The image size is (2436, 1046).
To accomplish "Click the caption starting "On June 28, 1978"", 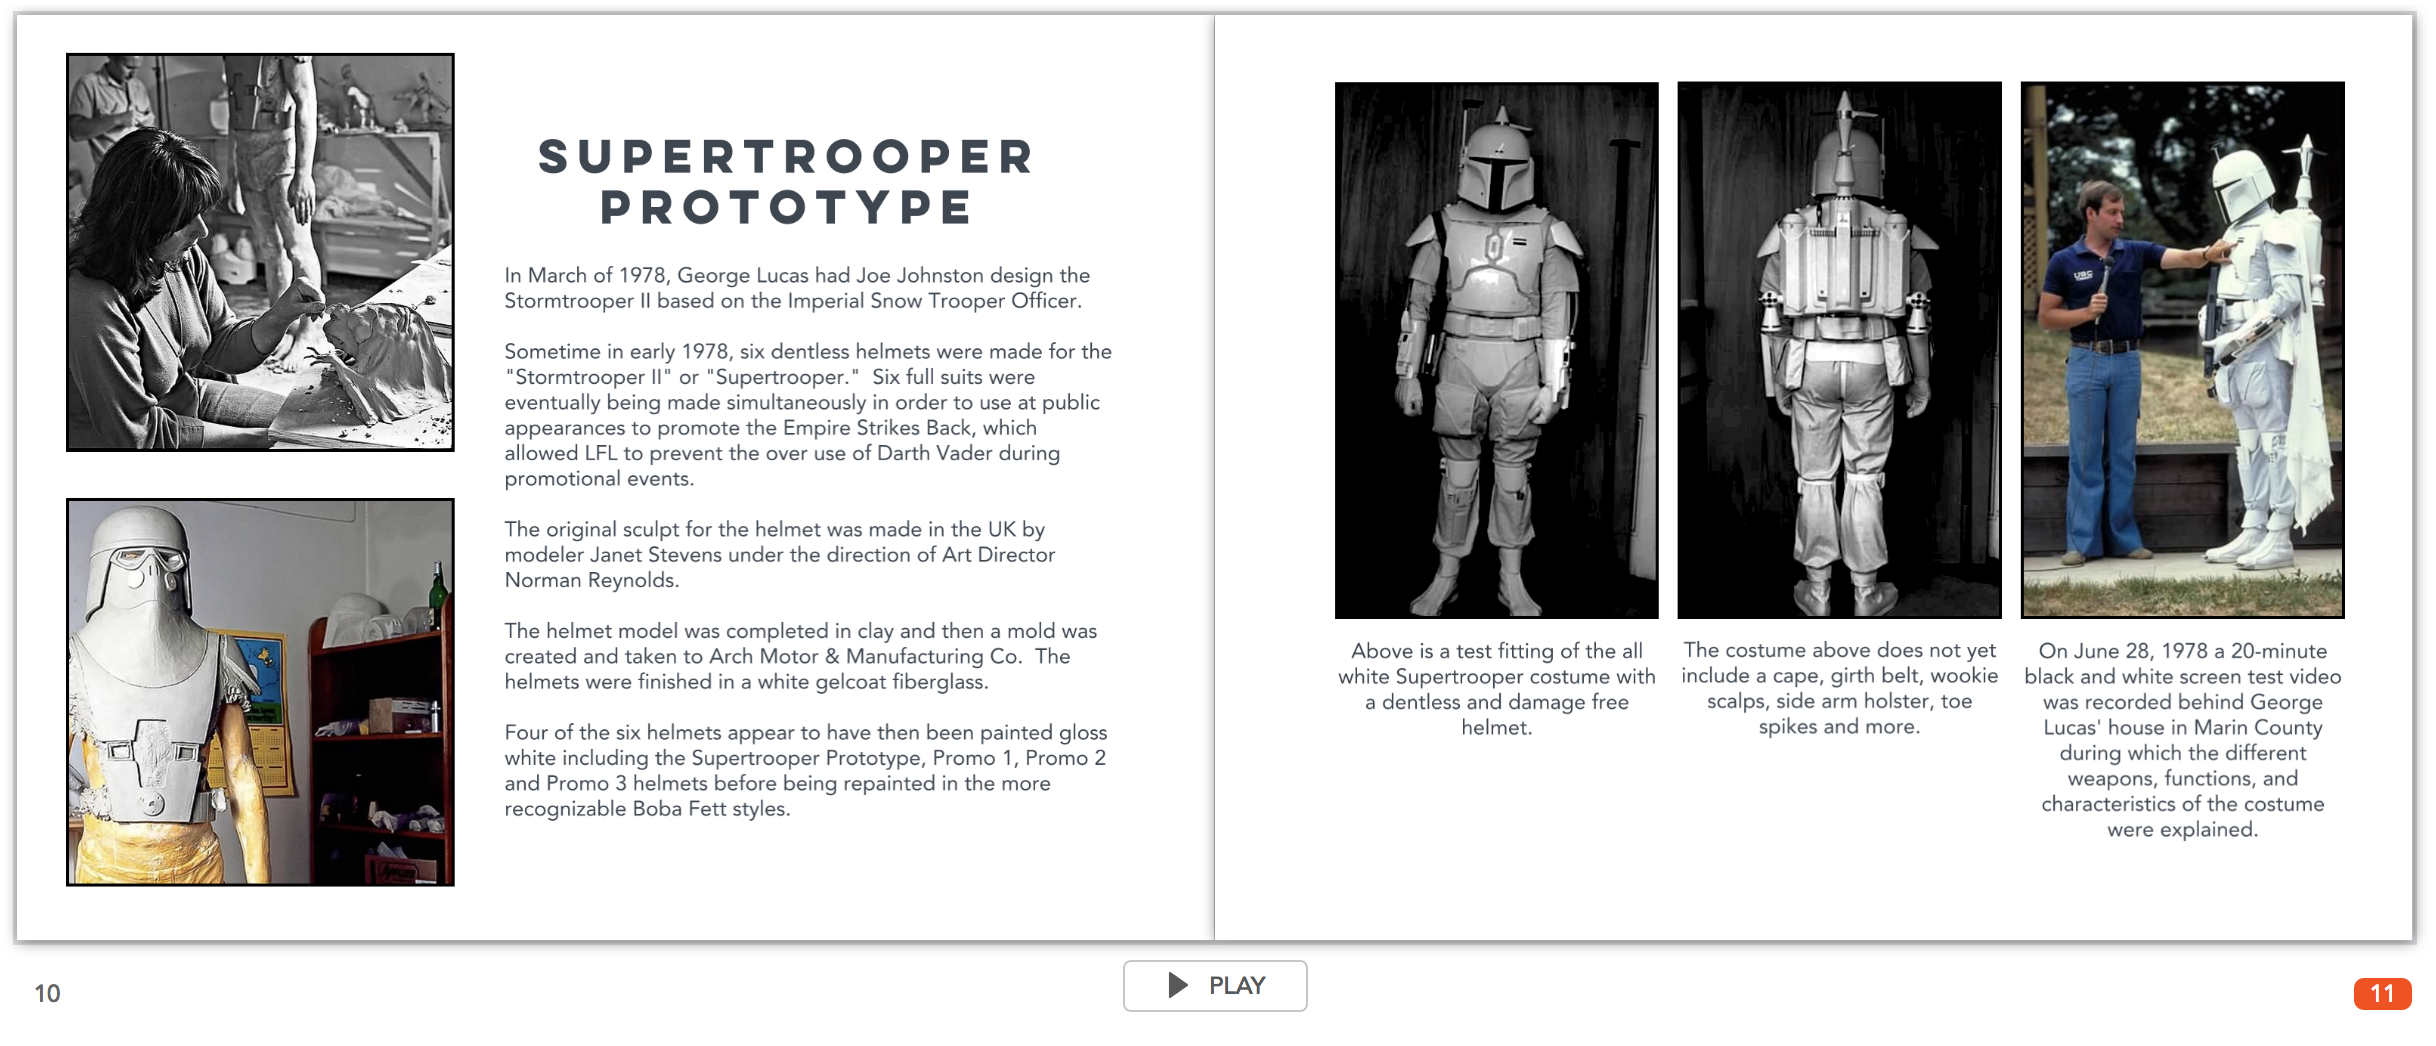I will pyautogui.click(x=2182, y=740).
